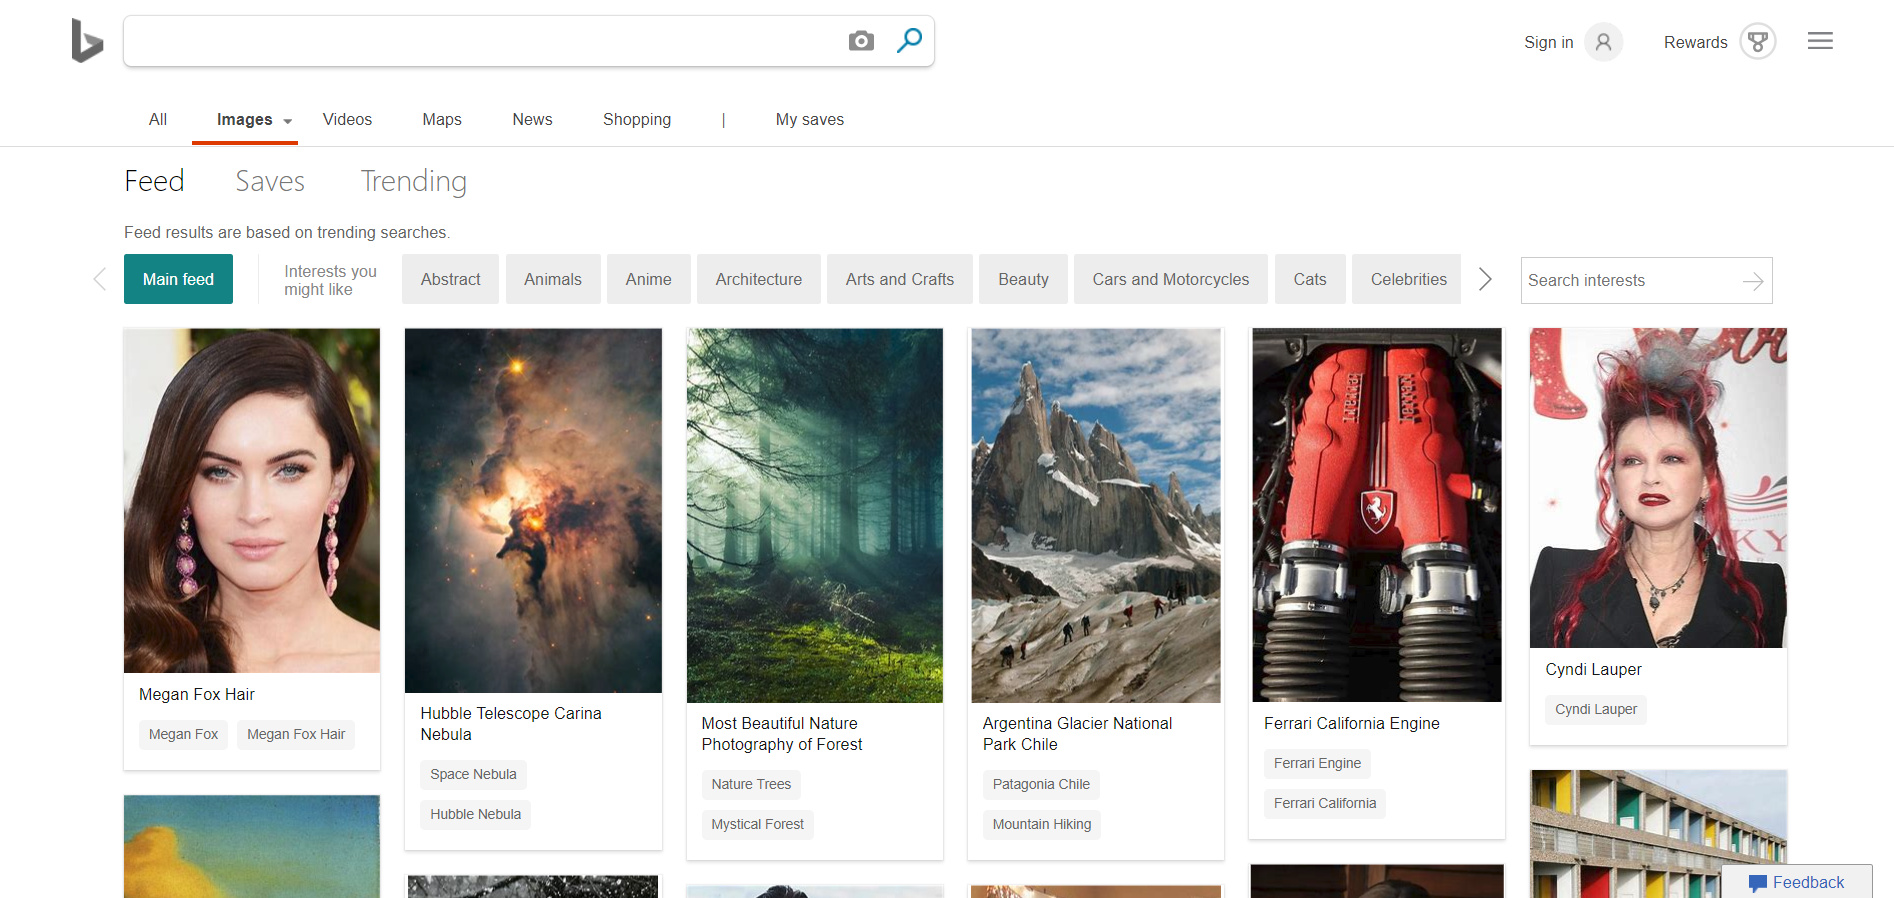Image resolution: width=1894 pixels, height=898 pixels.
Task: Open the Saves tab
Action: pyautogui.click(x=269, y=181)
